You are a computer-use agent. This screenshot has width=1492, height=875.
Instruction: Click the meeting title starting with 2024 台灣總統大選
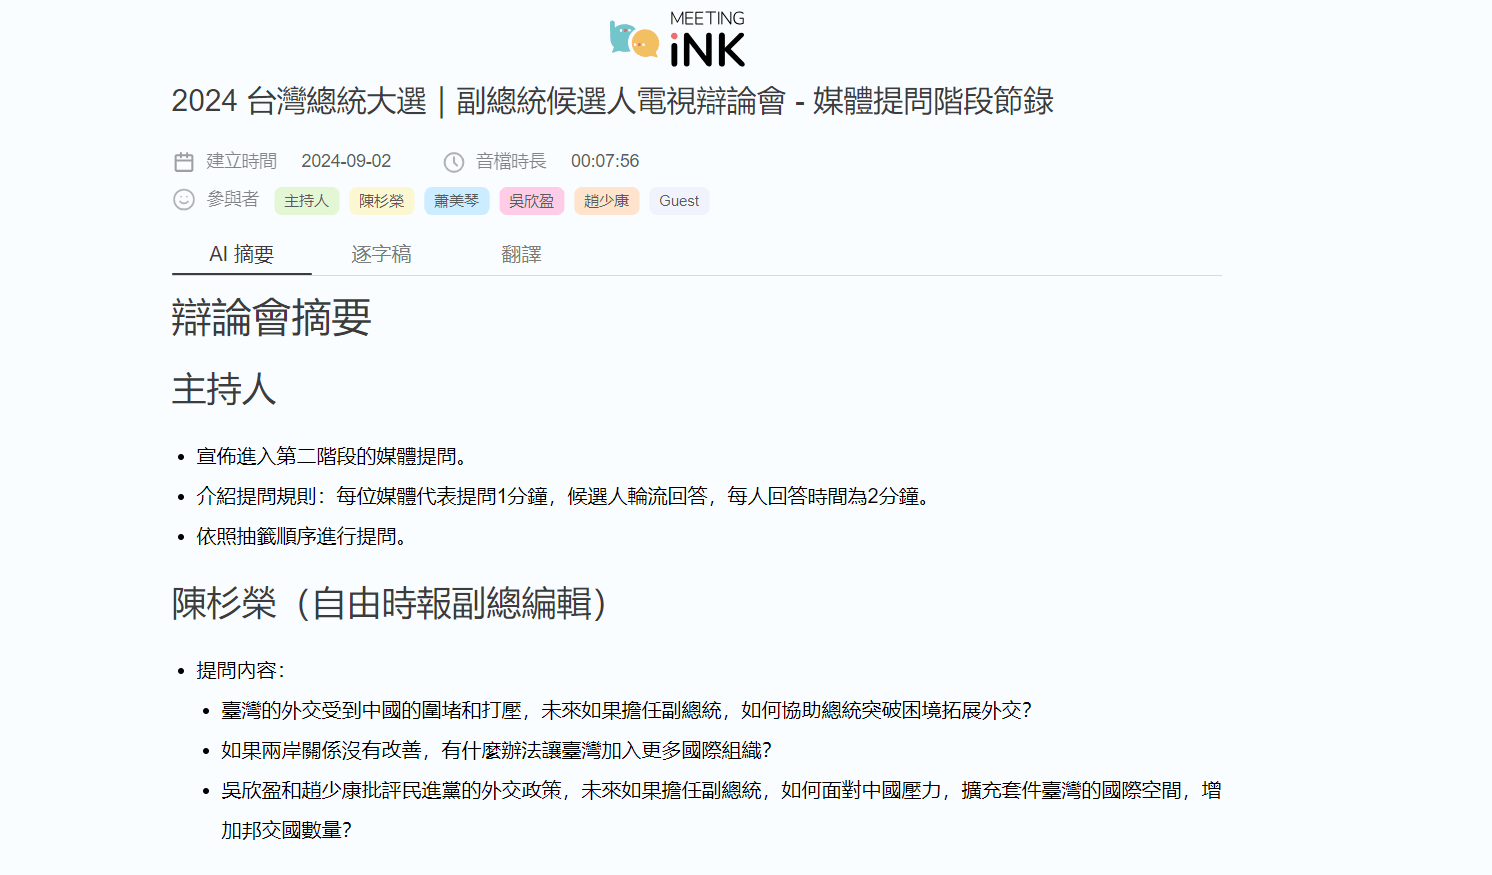(612, 101)
